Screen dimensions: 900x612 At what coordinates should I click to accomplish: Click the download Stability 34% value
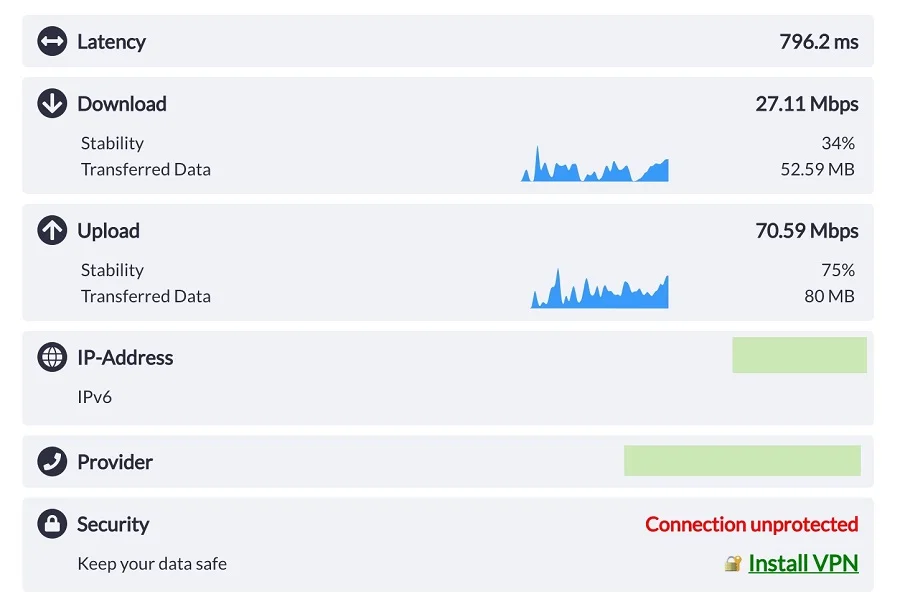(838, 143)
